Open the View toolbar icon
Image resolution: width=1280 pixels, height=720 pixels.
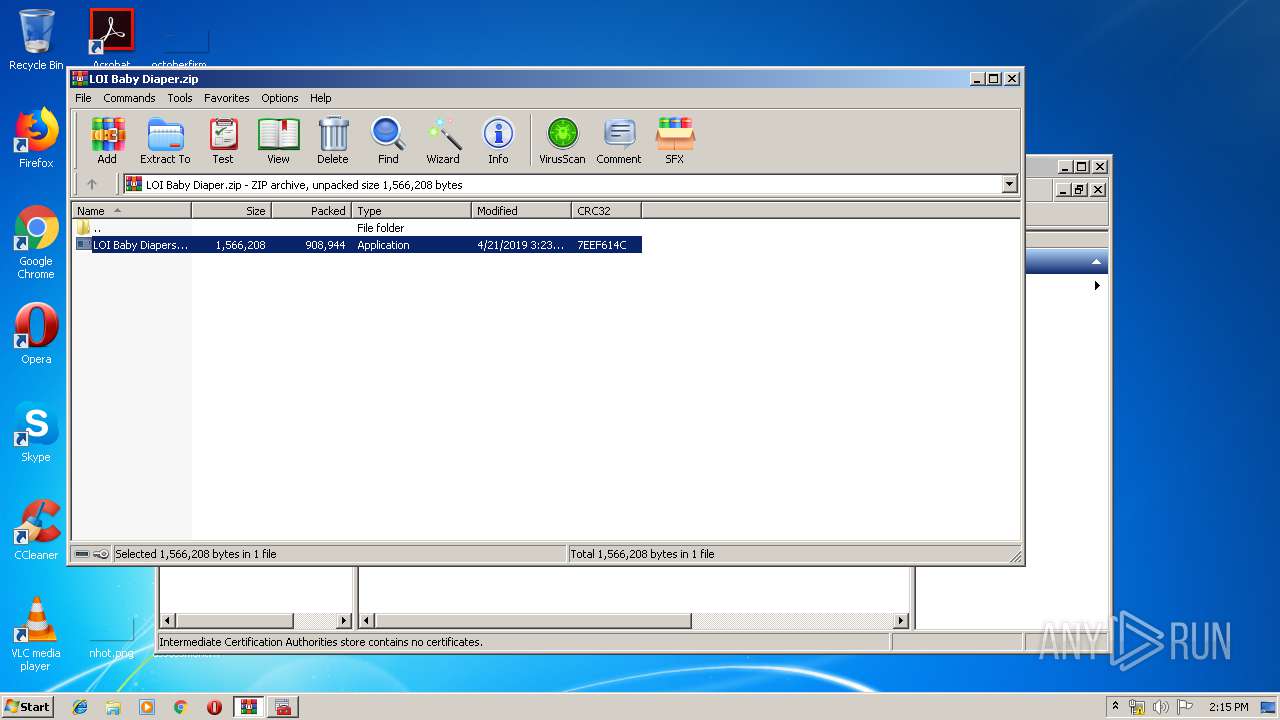pyautogui.click(x=278, y=141)
